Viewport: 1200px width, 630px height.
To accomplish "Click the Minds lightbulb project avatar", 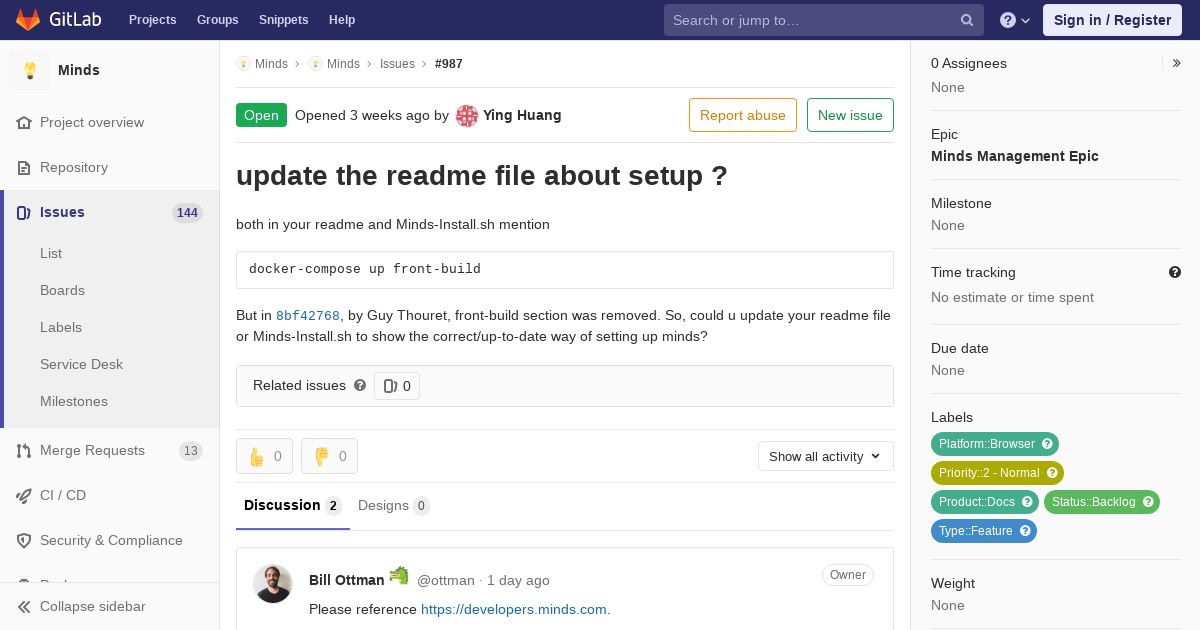I will pos(30,70).
